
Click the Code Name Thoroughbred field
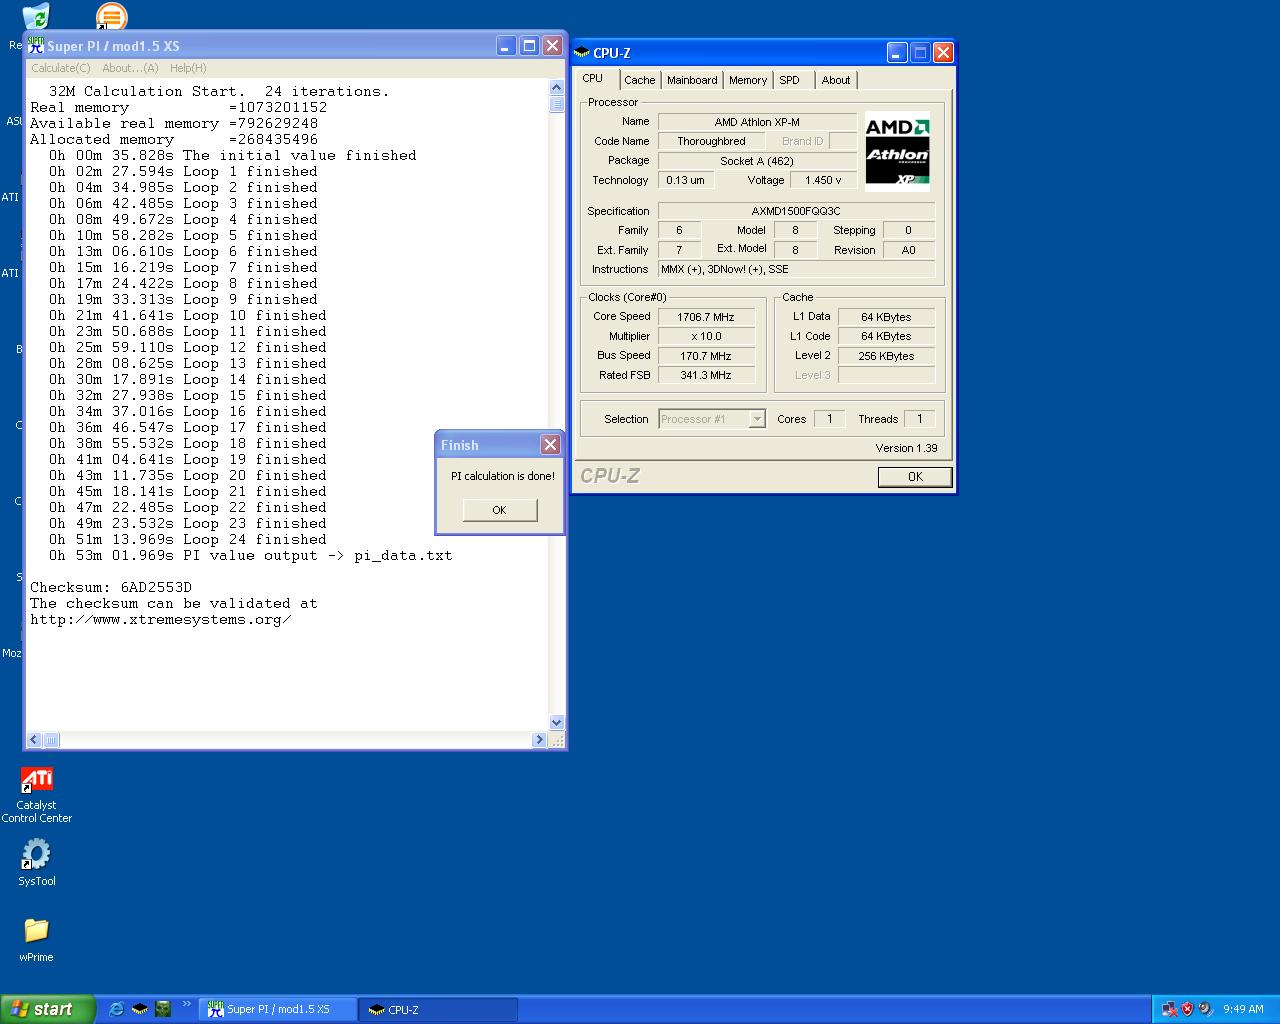point(711,141)
